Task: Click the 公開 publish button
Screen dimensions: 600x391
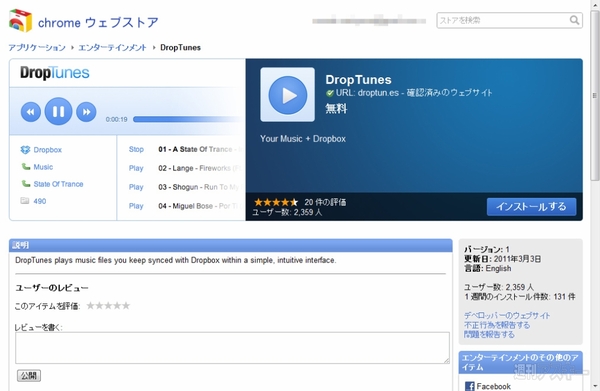Action: click(x=29, y=376)
